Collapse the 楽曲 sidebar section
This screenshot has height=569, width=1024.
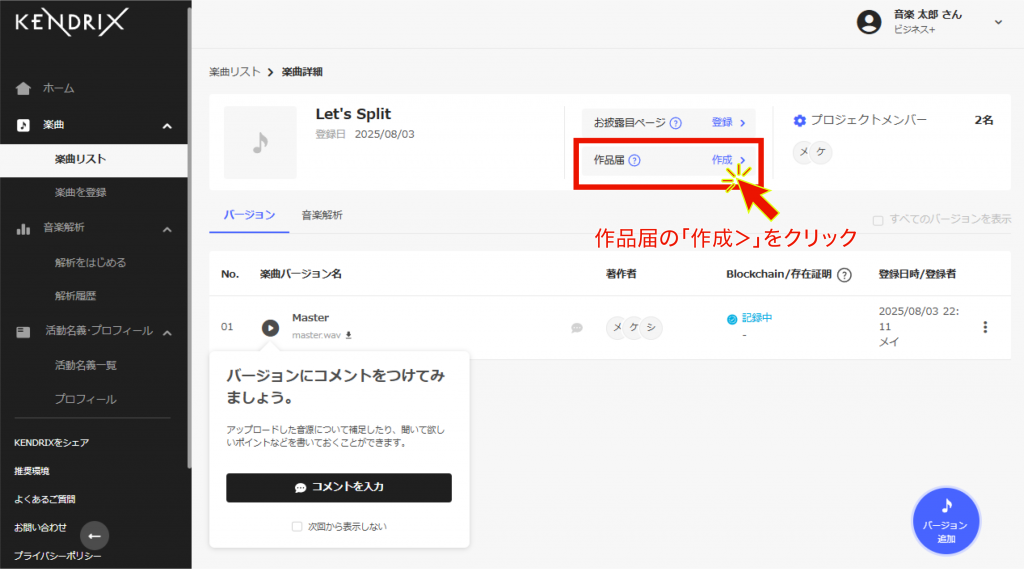(167, 125)
